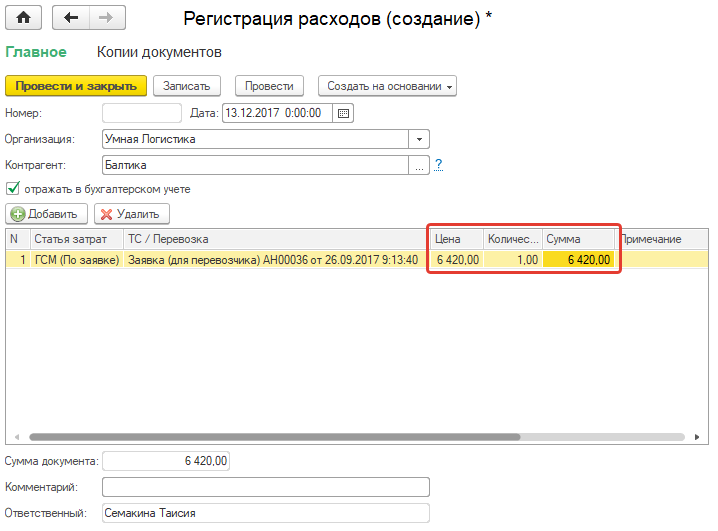Click the help question mark link
This screenshot has height=531, width=718.
point(439,164)
